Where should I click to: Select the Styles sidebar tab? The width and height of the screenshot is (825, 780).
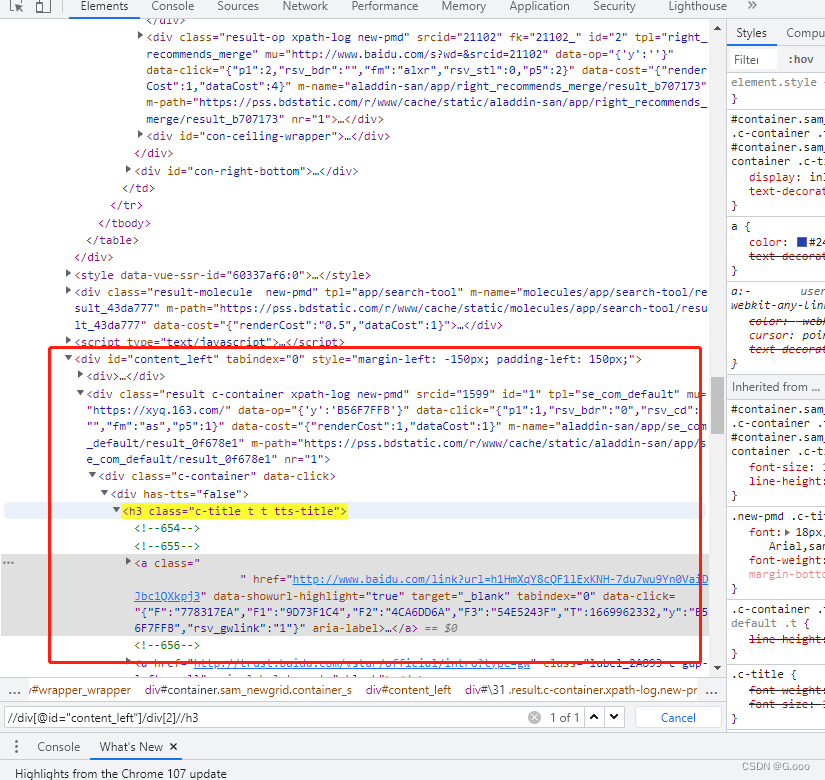(751, 33)
